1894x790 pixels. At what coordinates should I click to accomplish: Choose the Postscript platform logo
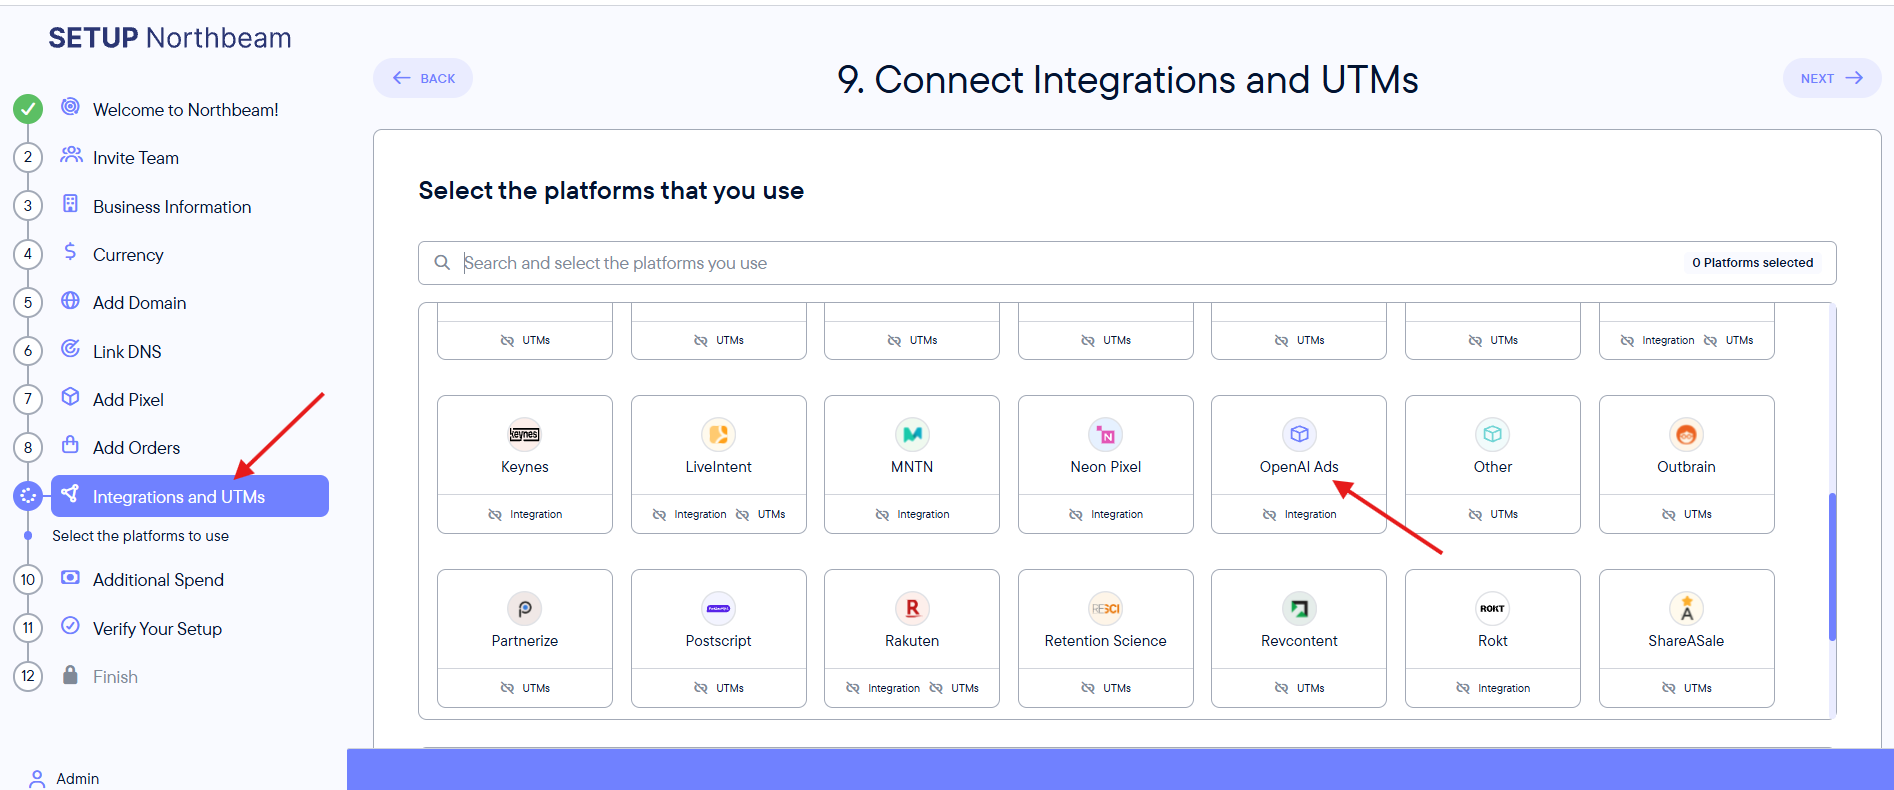pyautogui.click(x=719, y=608)
